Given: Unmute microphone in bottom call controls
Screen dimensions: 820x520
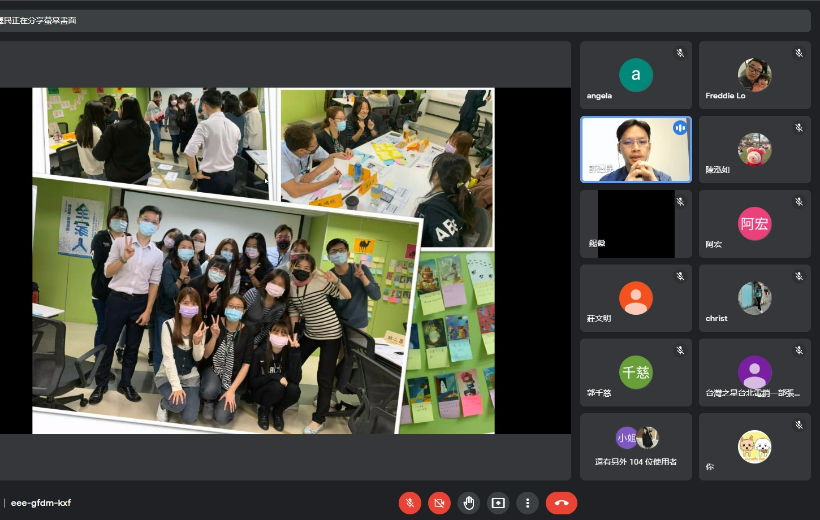Looking at the screenshot, I should (409, 503).
